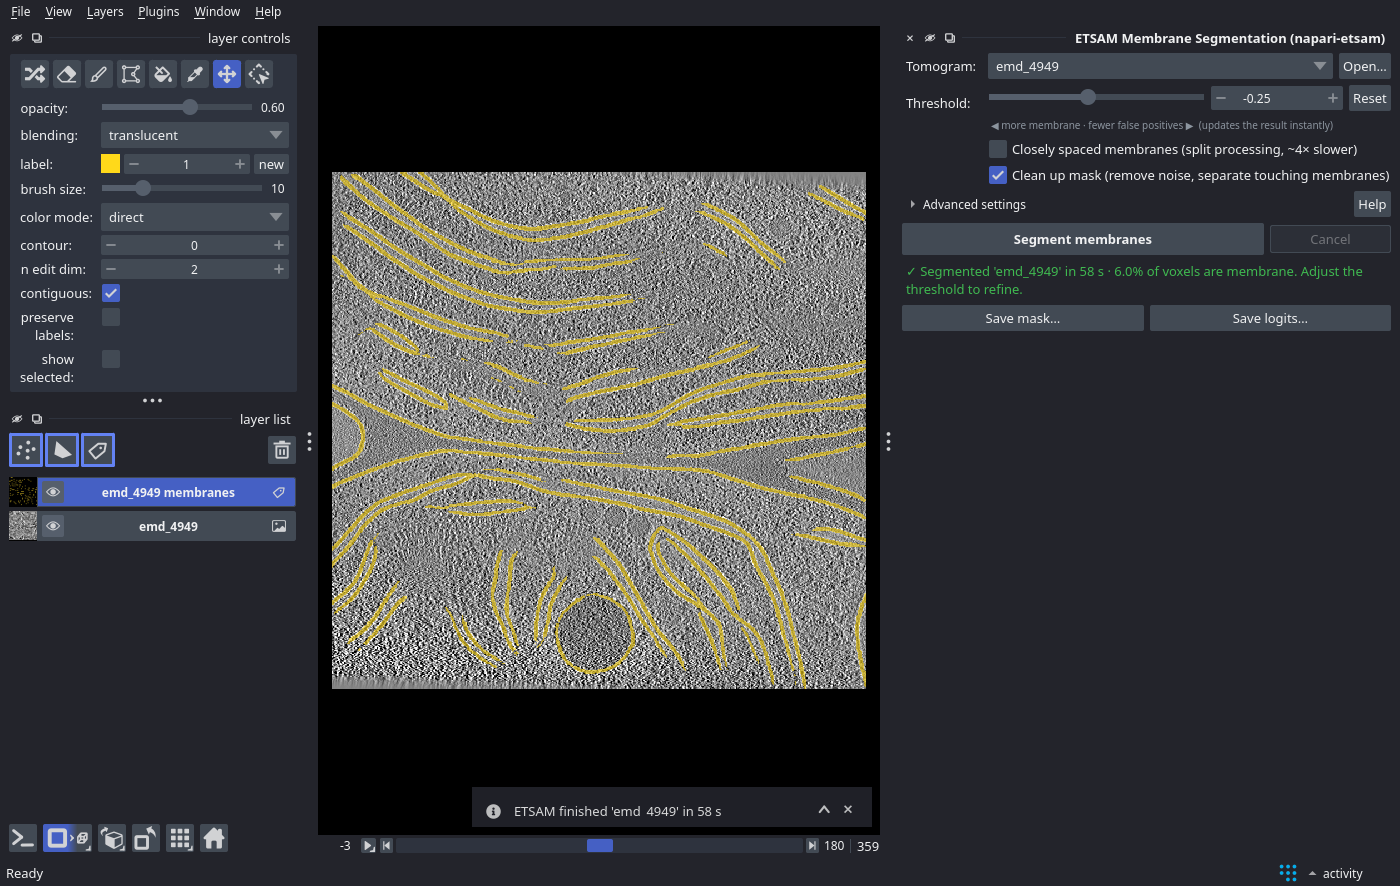Enable show selected checkbox
The image size is (1400, 886).
click(x=111, y=359)
